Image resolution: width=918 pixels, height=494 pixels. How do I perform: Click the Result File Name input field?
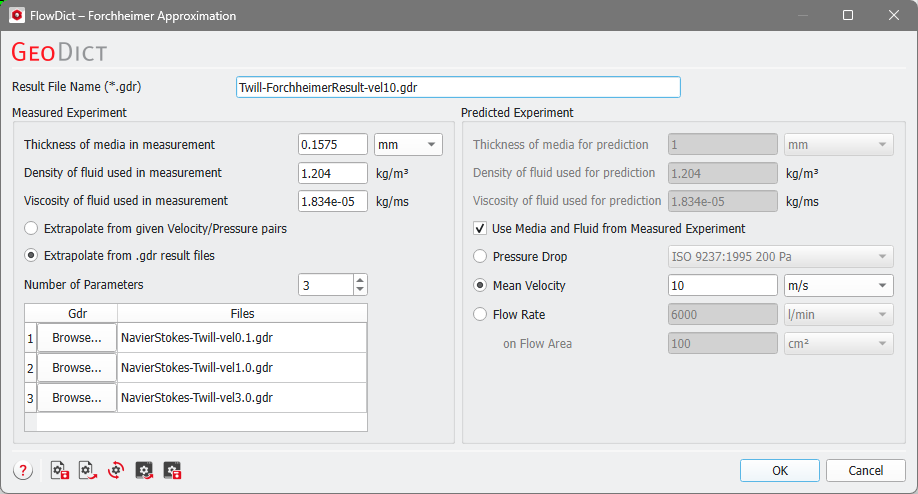[458, 87]
